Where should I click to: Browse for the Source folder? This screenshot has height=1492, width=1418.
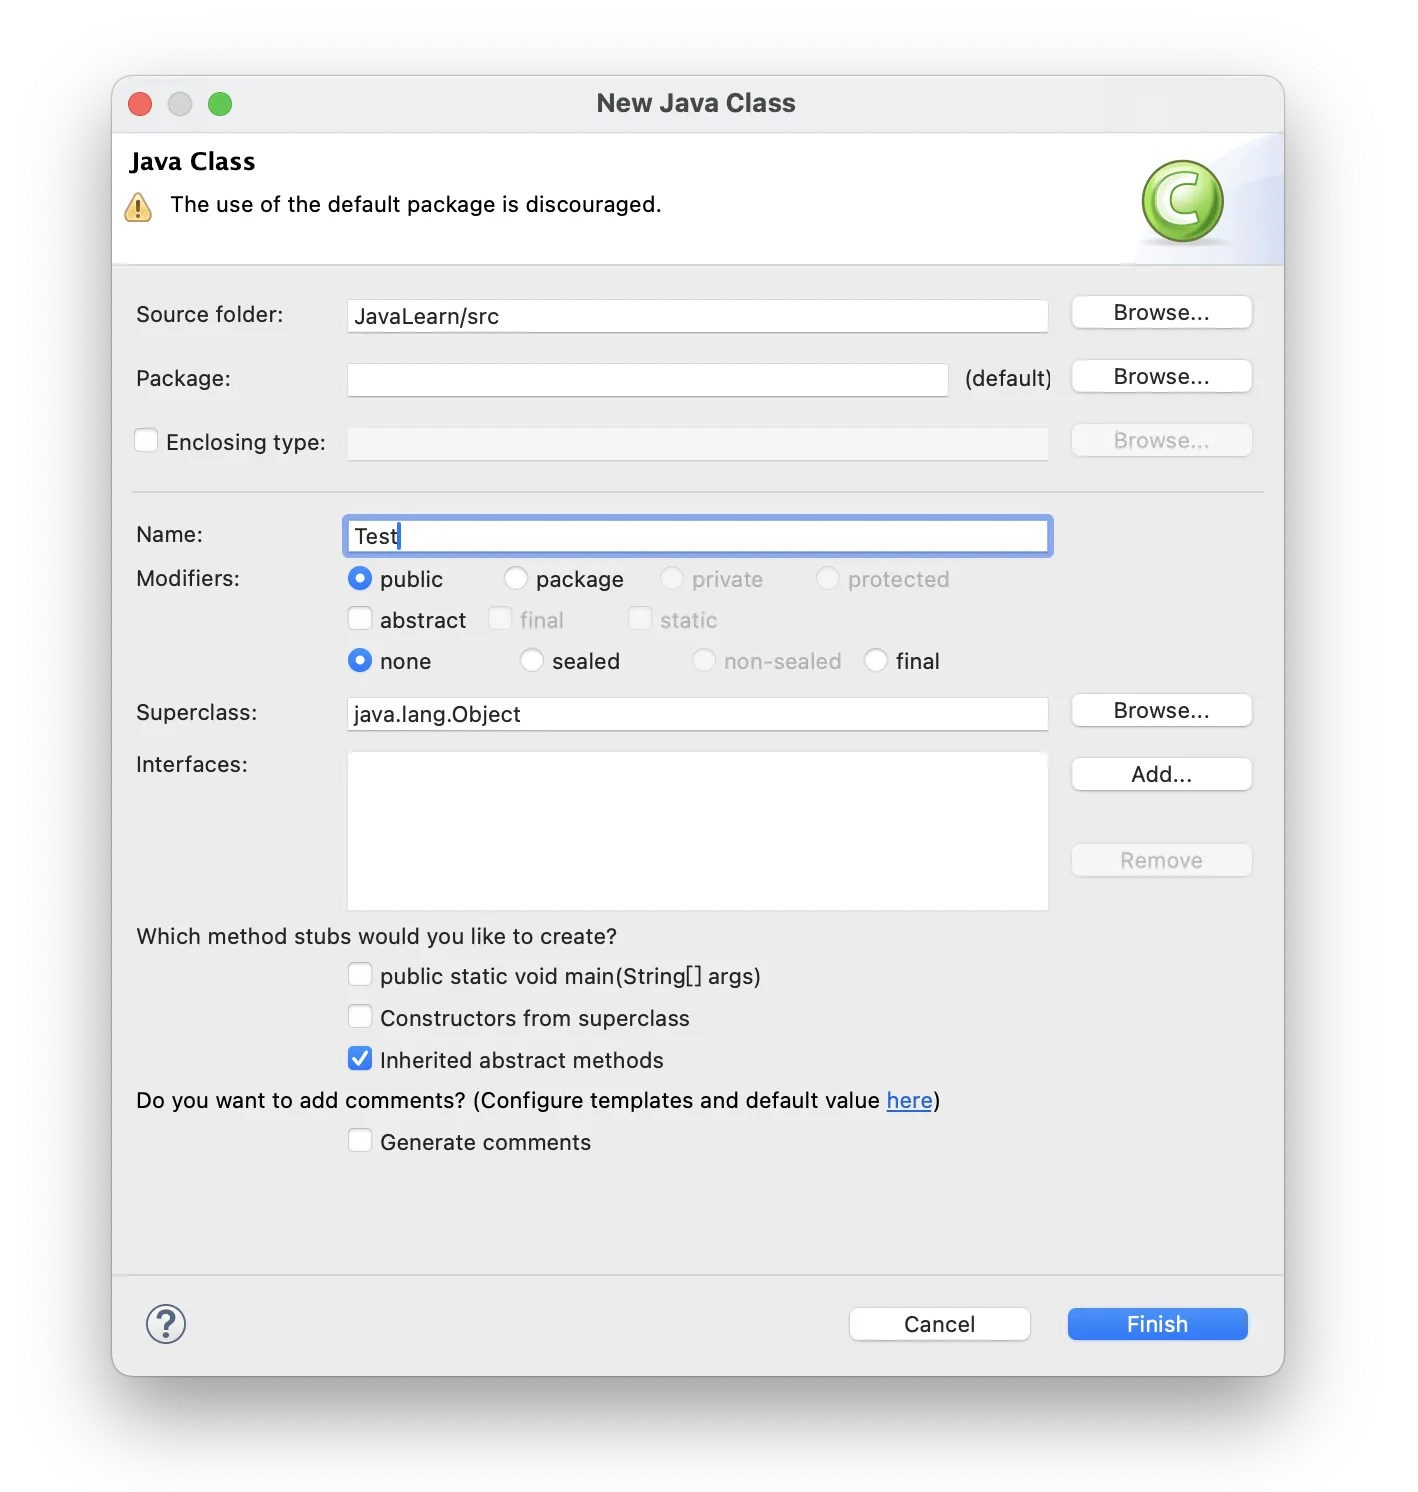[x=1161, y=313]
